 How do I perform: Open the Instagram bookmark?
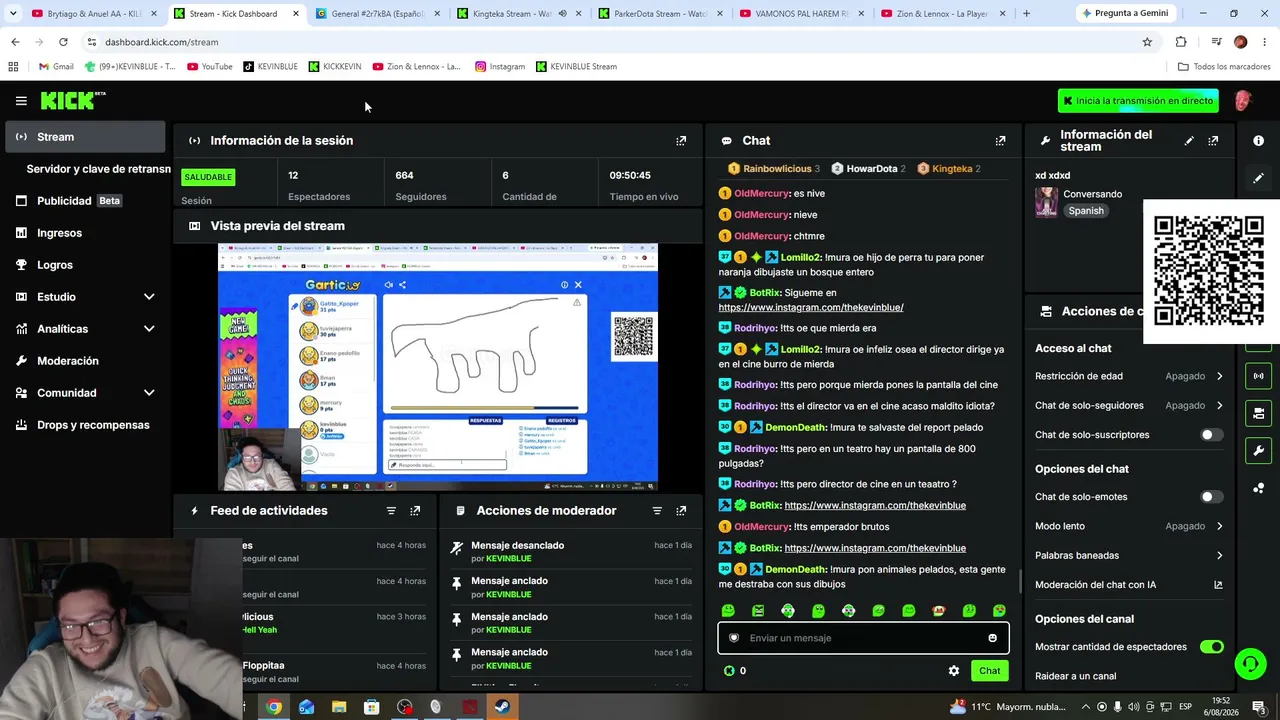(x=499, y=67)
